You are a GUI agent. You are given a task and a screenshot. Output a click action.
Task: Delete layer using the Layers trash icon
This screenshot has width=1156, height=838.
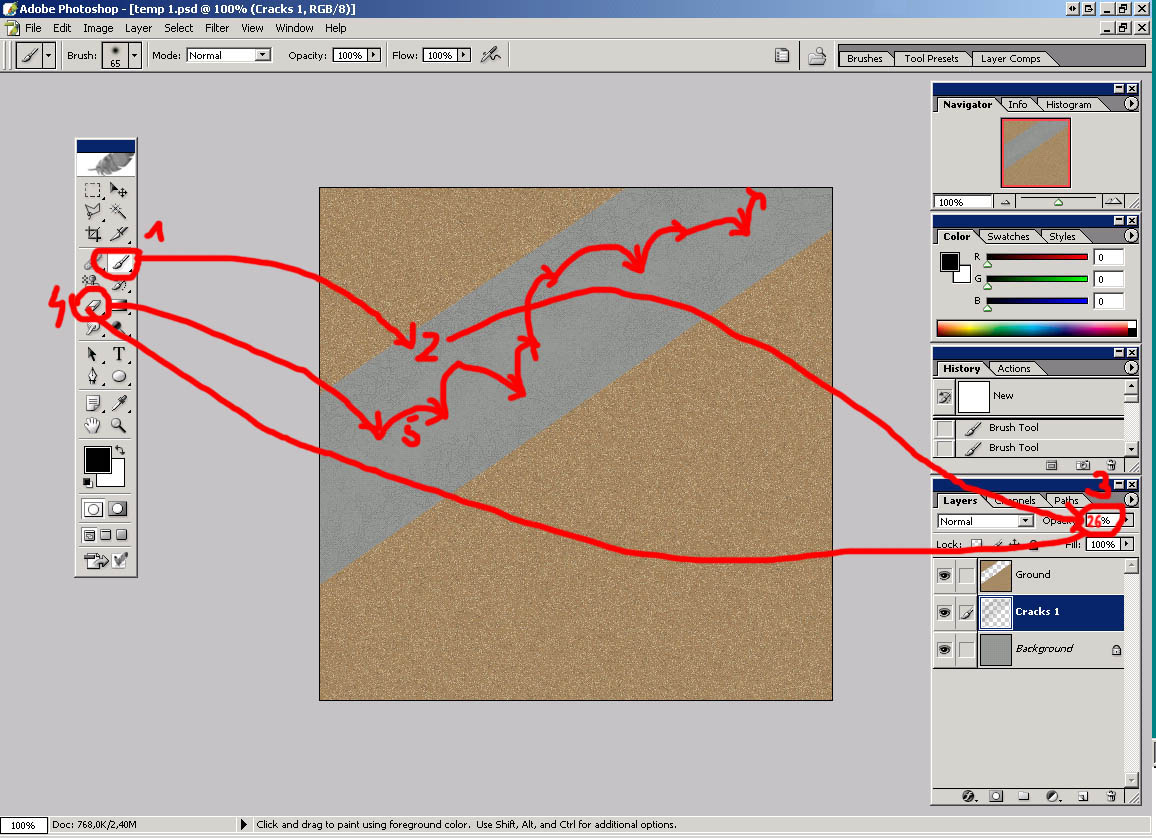click(x=1111, y=797)
